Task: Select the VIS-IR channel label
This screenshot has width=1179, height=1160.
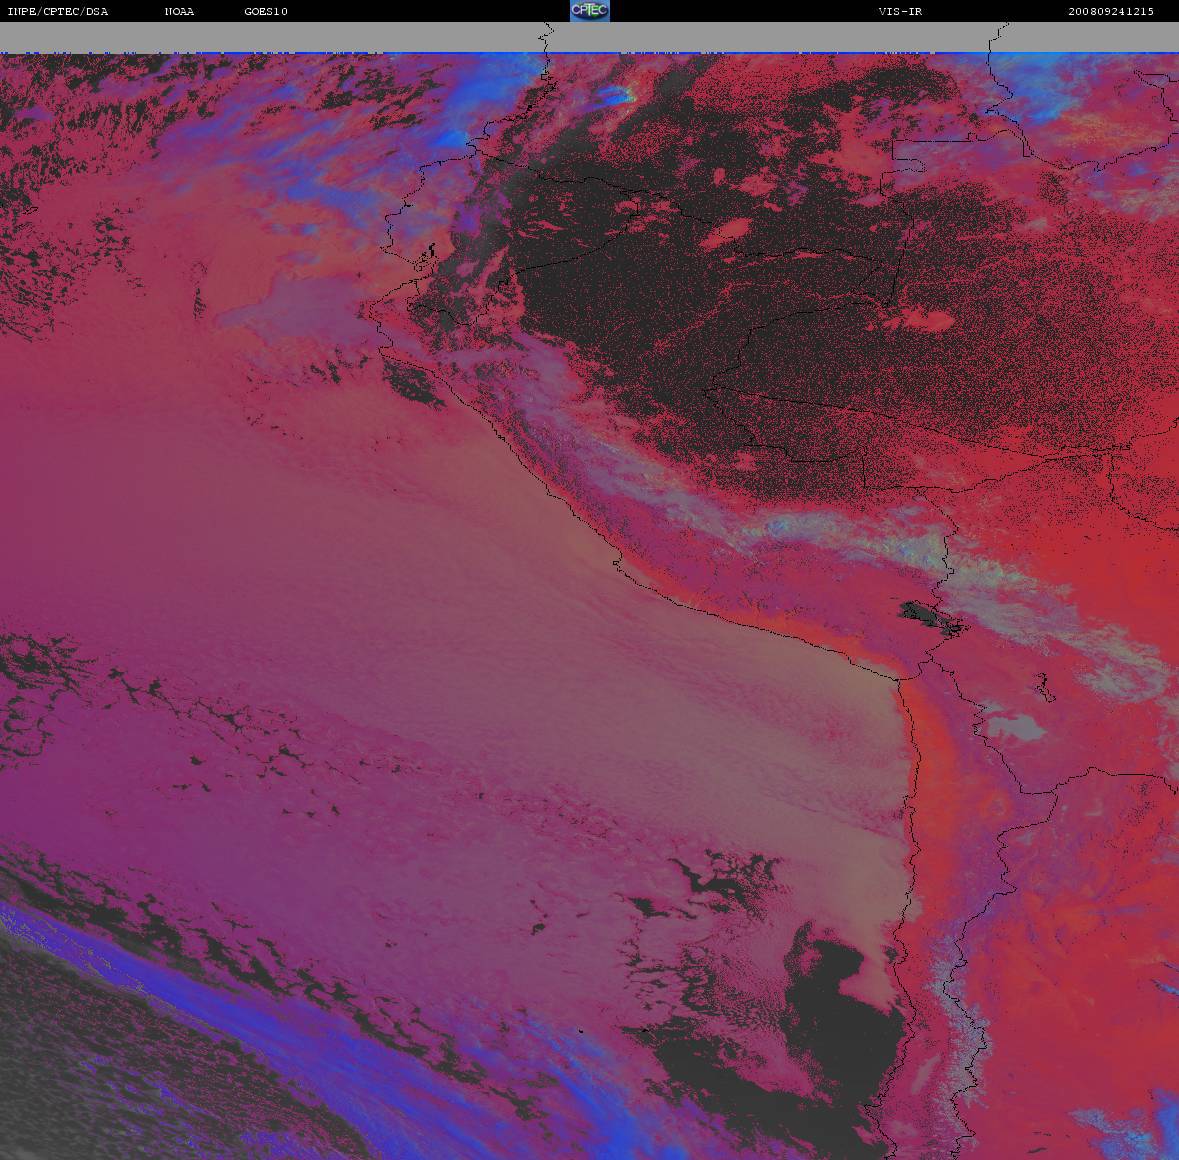Action: click(x=900, y=11)
